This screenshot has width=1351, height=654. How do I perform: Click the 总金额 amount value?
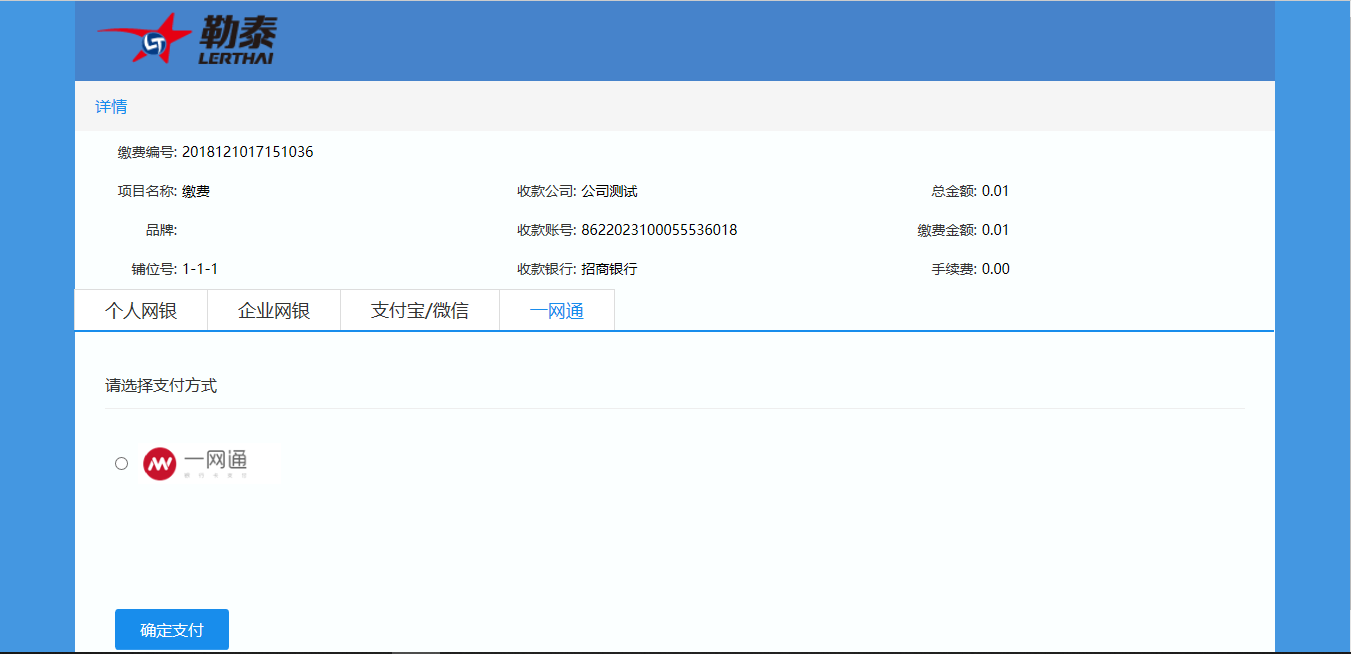coord(995,191)
